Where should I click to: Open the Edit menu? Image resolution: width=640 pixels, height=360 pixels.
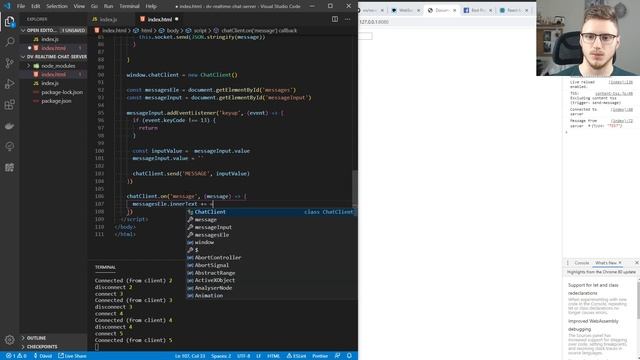(36, 6)
